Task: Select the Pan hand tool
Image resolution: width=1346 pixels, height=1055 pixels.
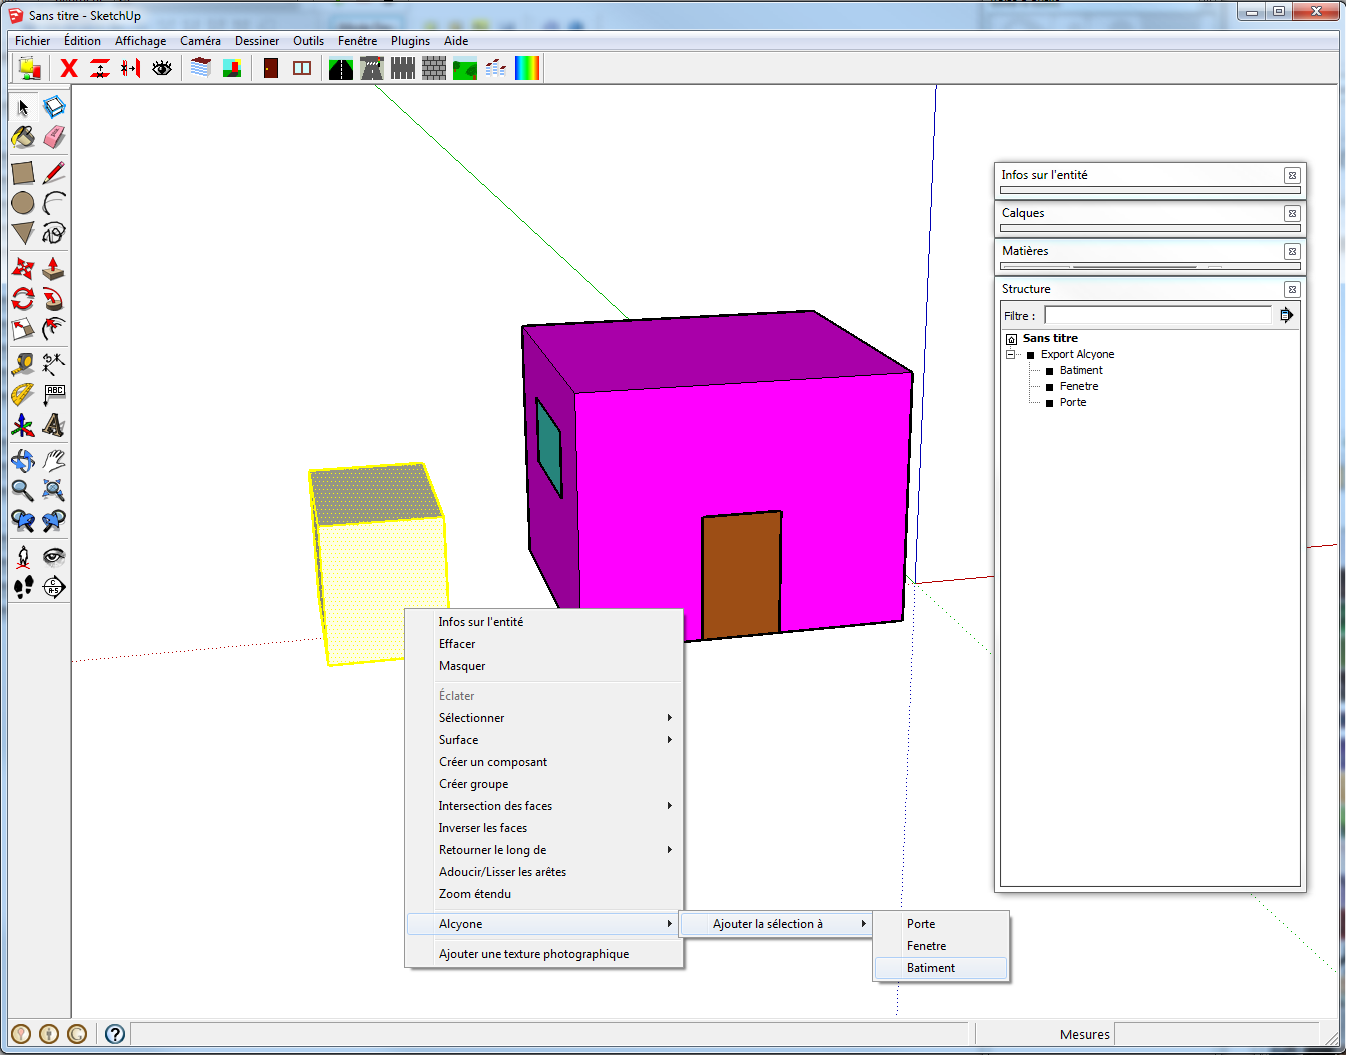Action: pos(54,460)
